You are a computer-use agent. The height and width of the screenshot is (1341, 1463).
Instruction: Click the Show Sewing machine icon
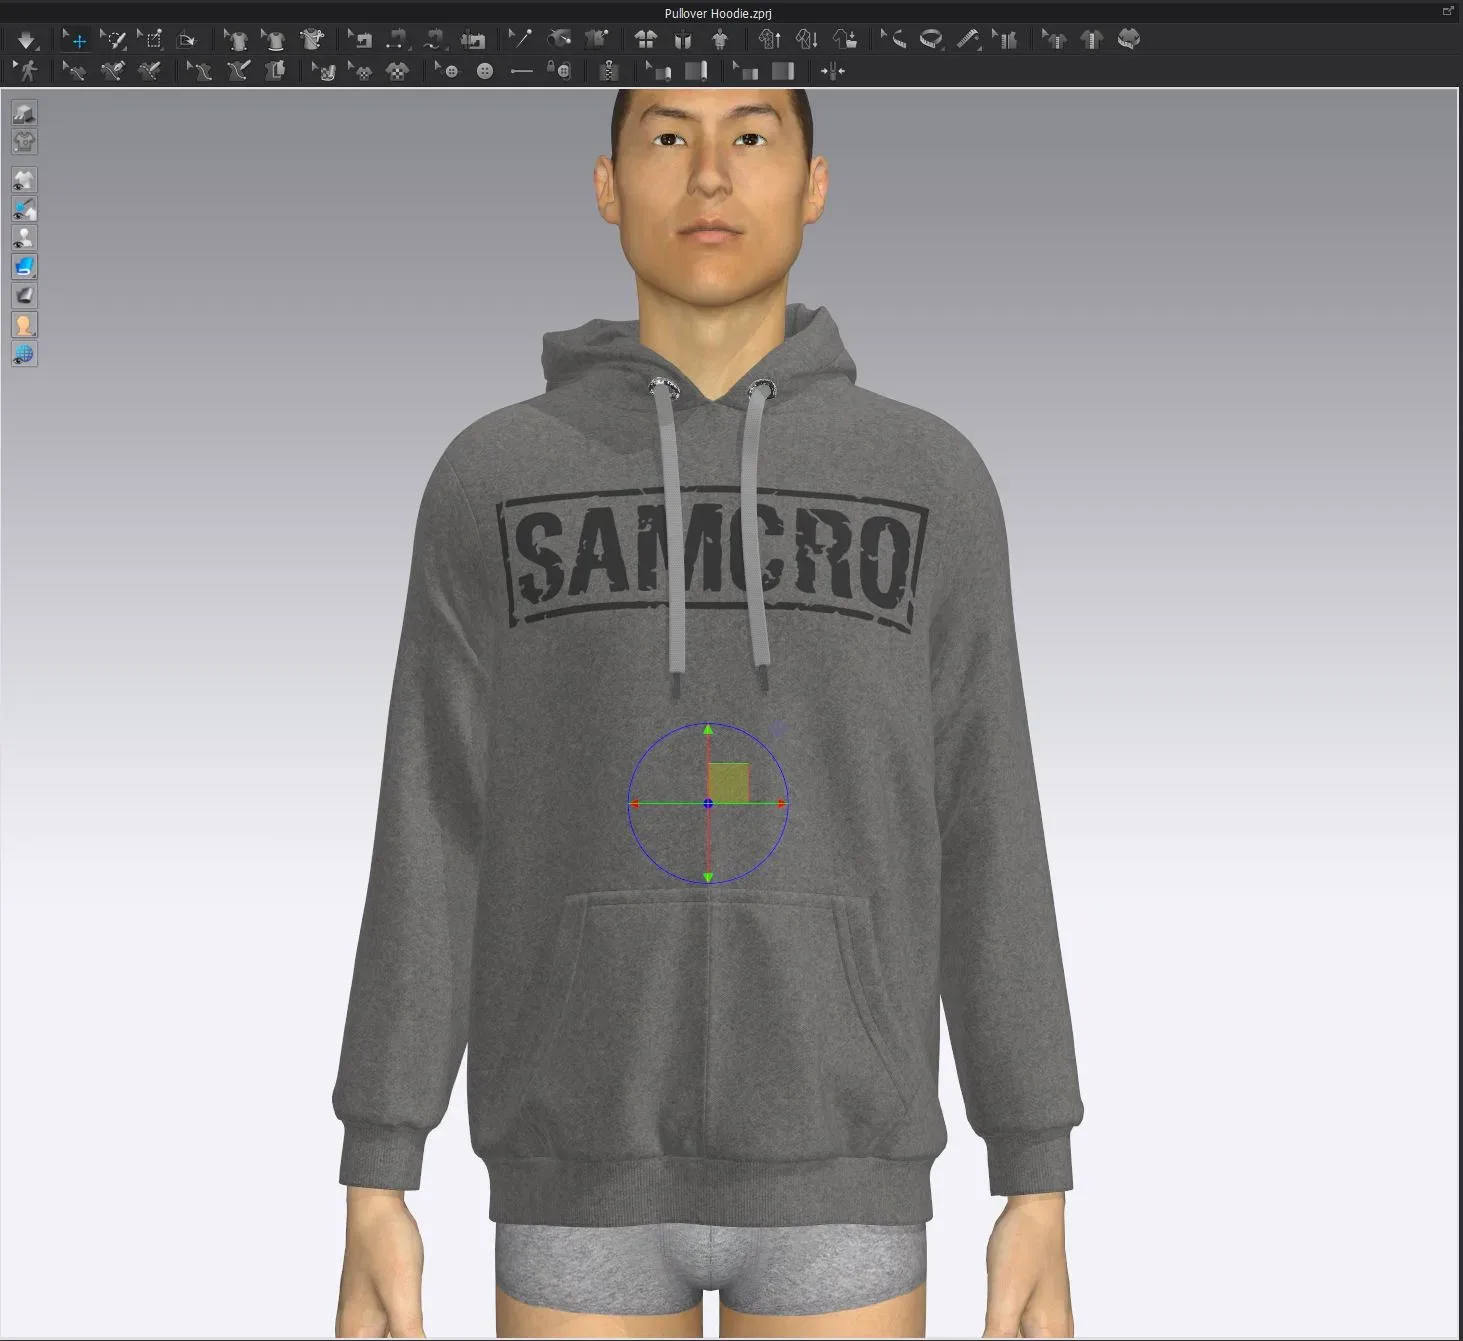point(472,40)
